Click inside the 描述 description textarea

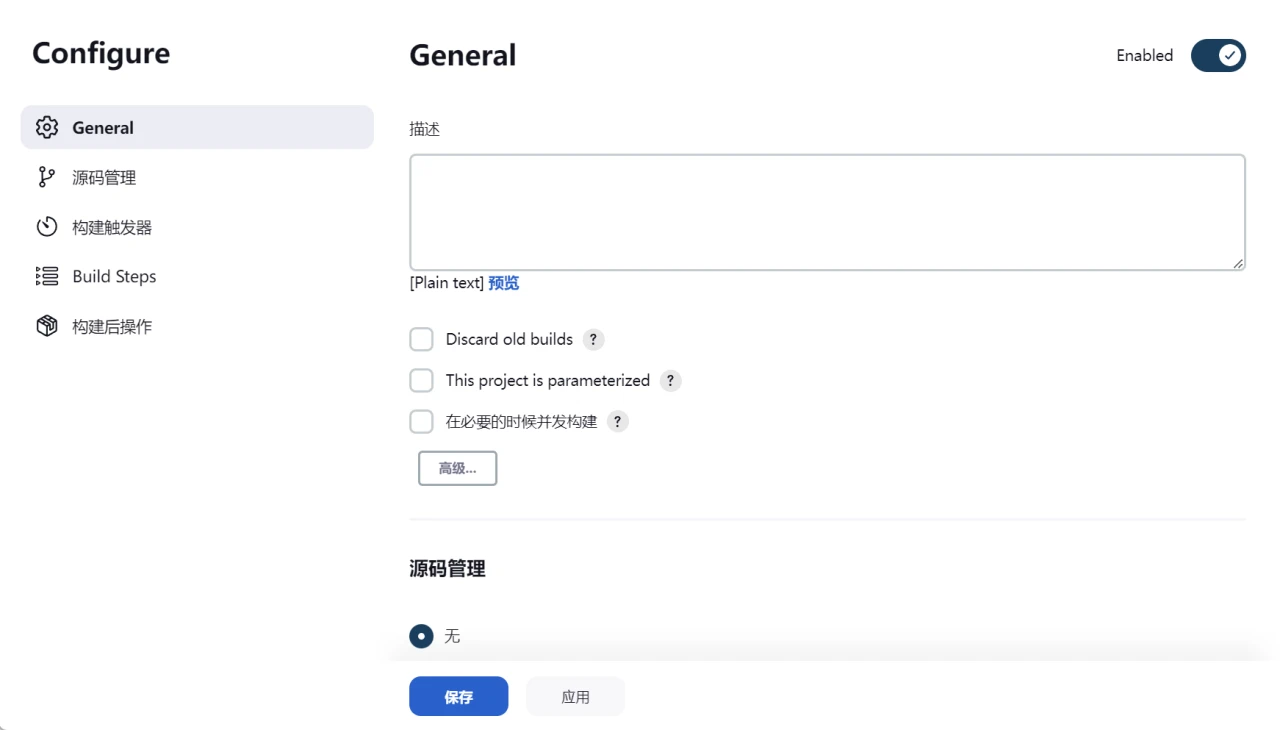tap(826, 212)
